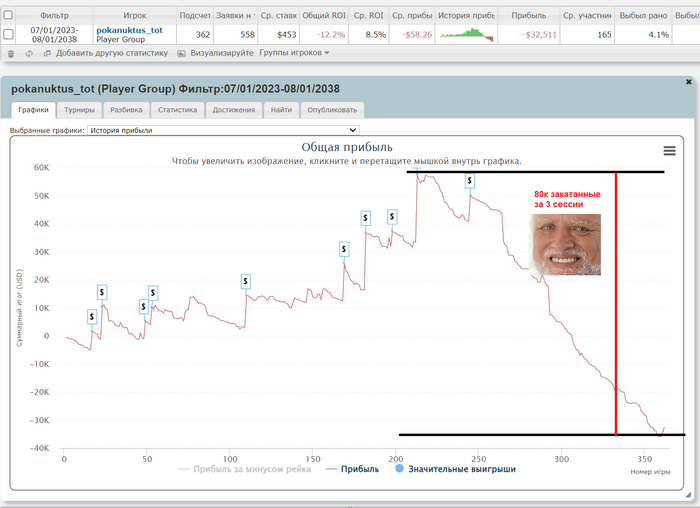
Task: Click the average ROI value 8.5%
Action: [375, 34]
